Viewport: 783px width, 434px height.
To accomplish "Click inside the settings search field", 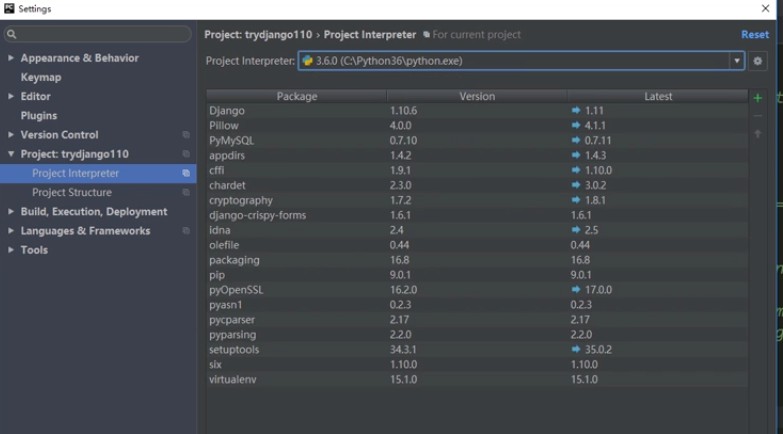I will point(100,35).
